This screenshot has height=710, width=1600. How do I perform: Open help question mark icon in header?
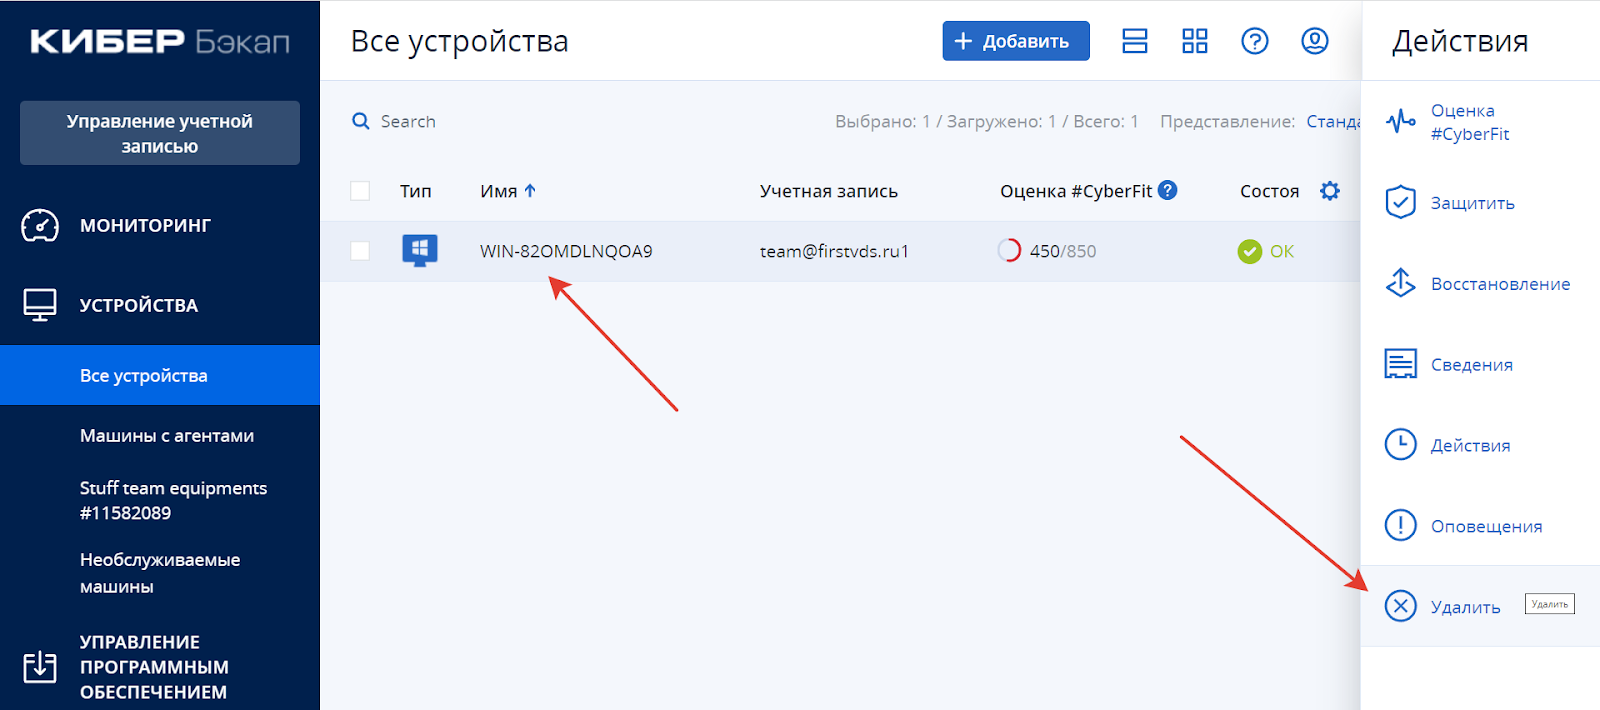tap(1254, 41)
